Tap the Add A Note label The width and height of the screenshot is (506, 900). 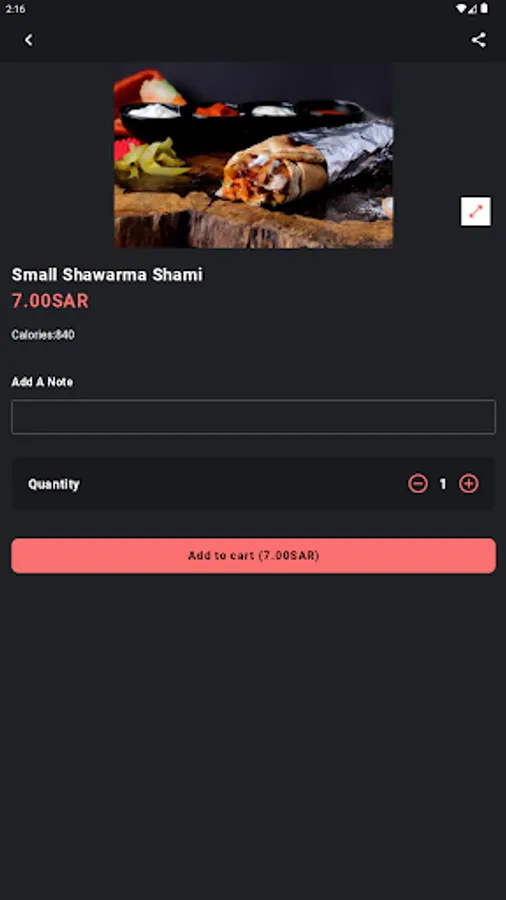pyautogui.click(x=42, y=382)
